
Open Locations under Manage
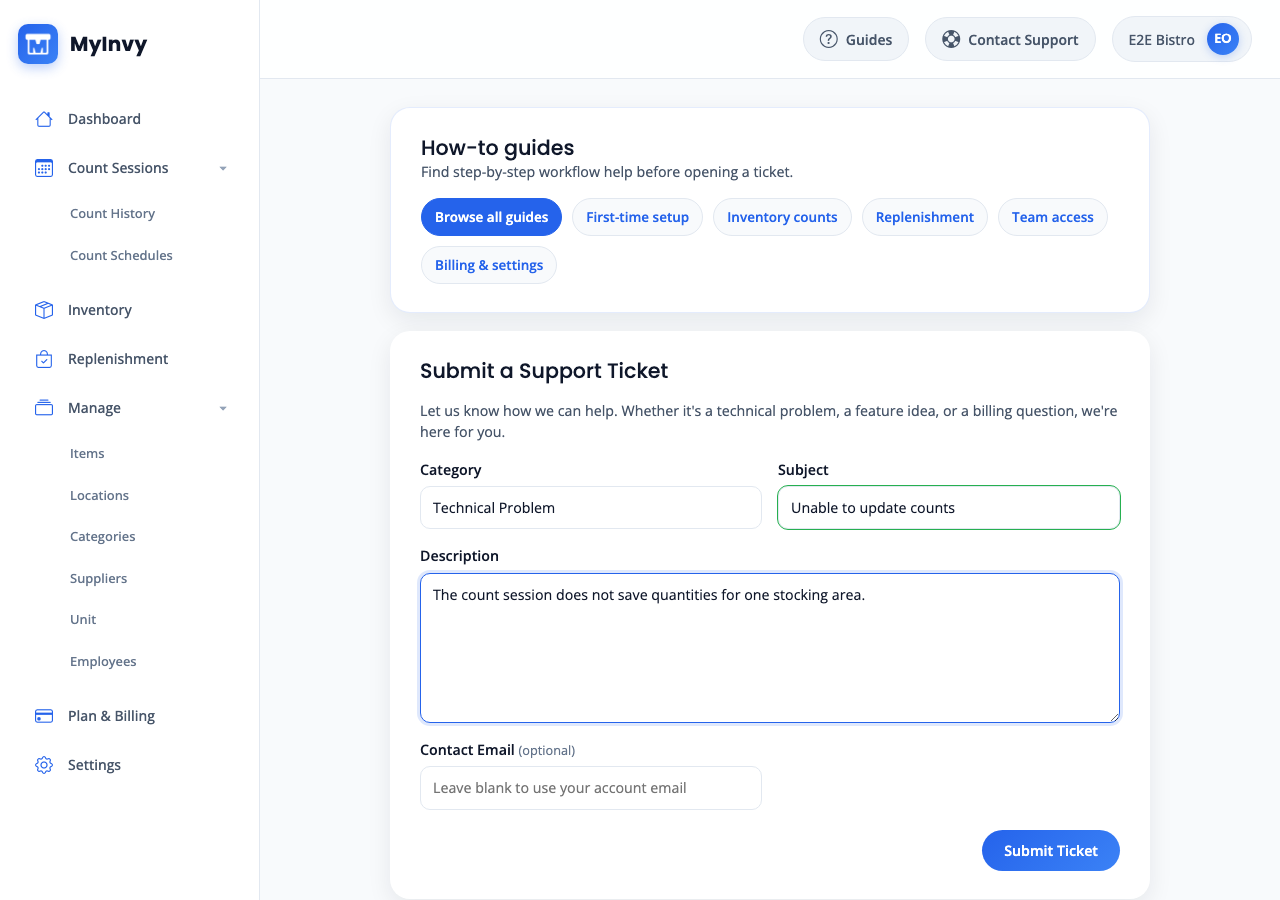point(99,496)
